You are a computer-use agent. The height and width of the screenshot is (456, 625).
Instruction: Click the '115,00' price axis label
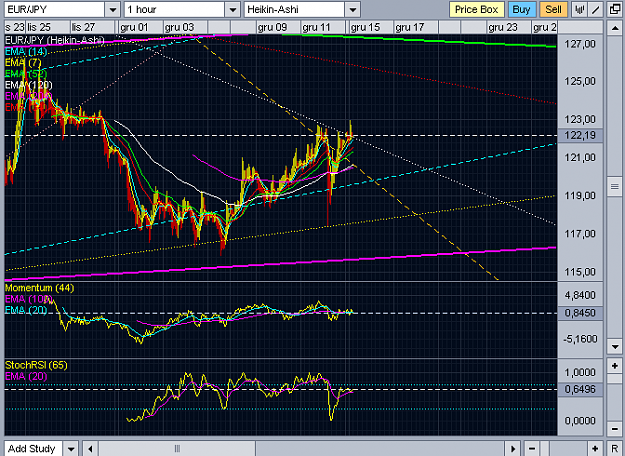tap(580, 272)
